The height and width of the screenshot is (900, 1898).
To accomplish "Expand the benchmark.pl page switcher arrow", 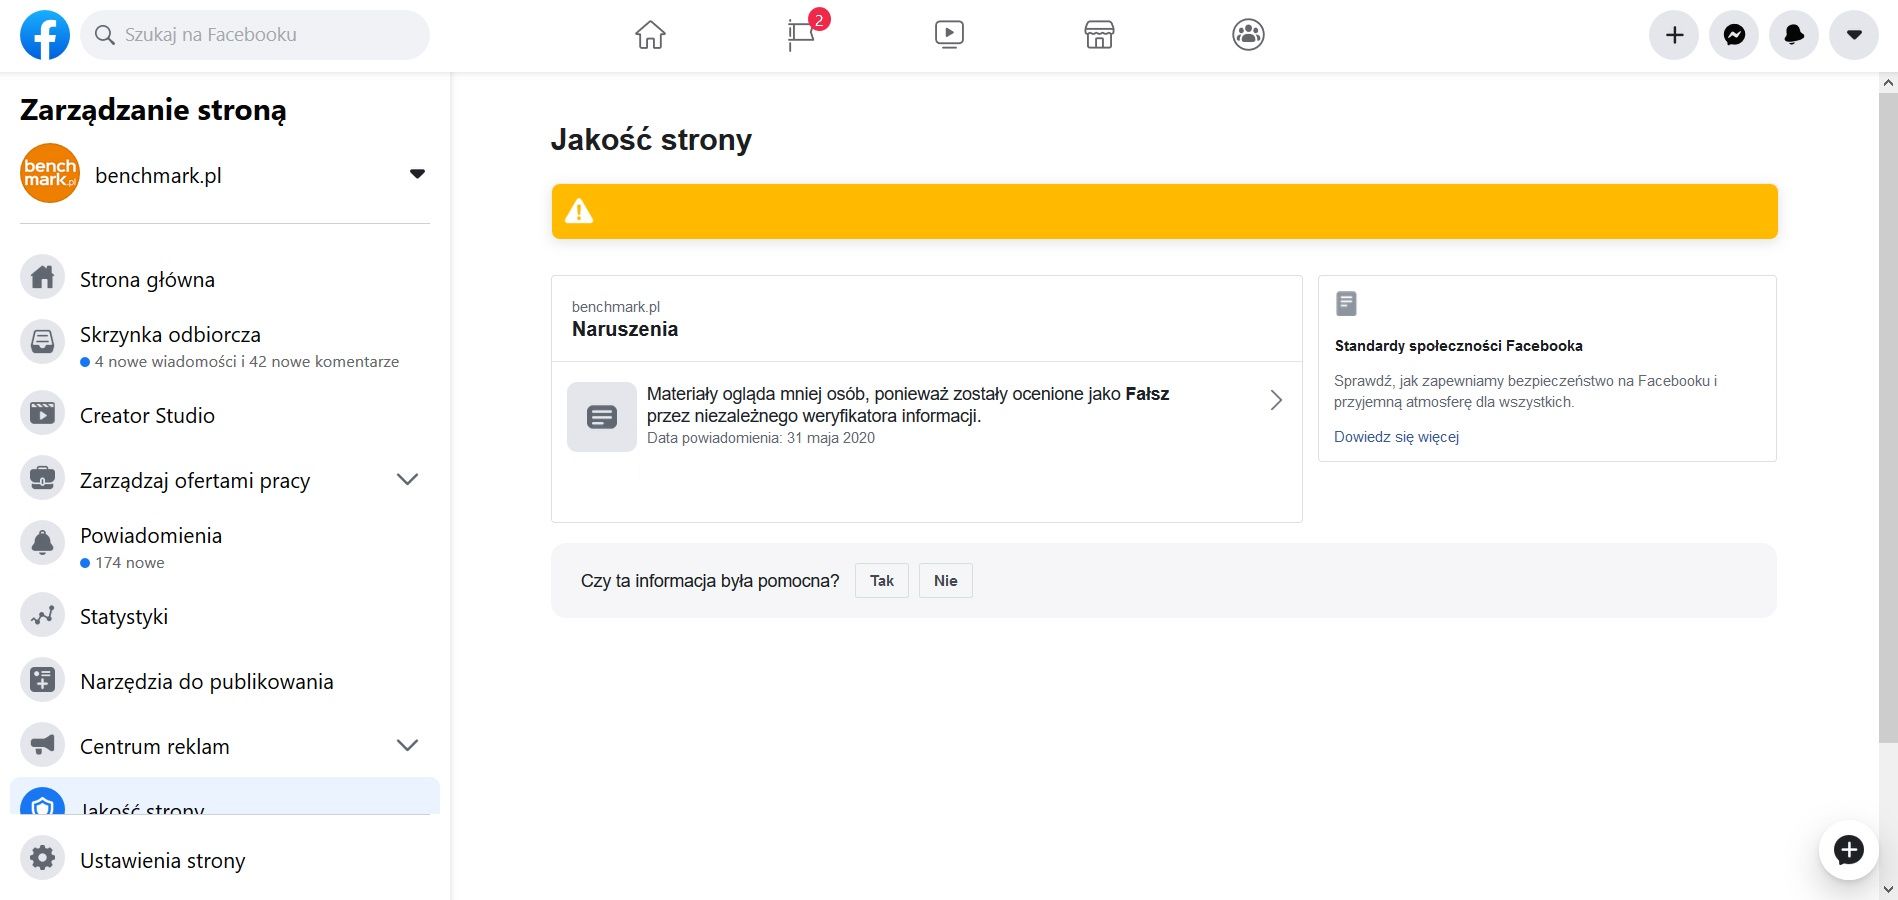I will [x=417, y=174].
